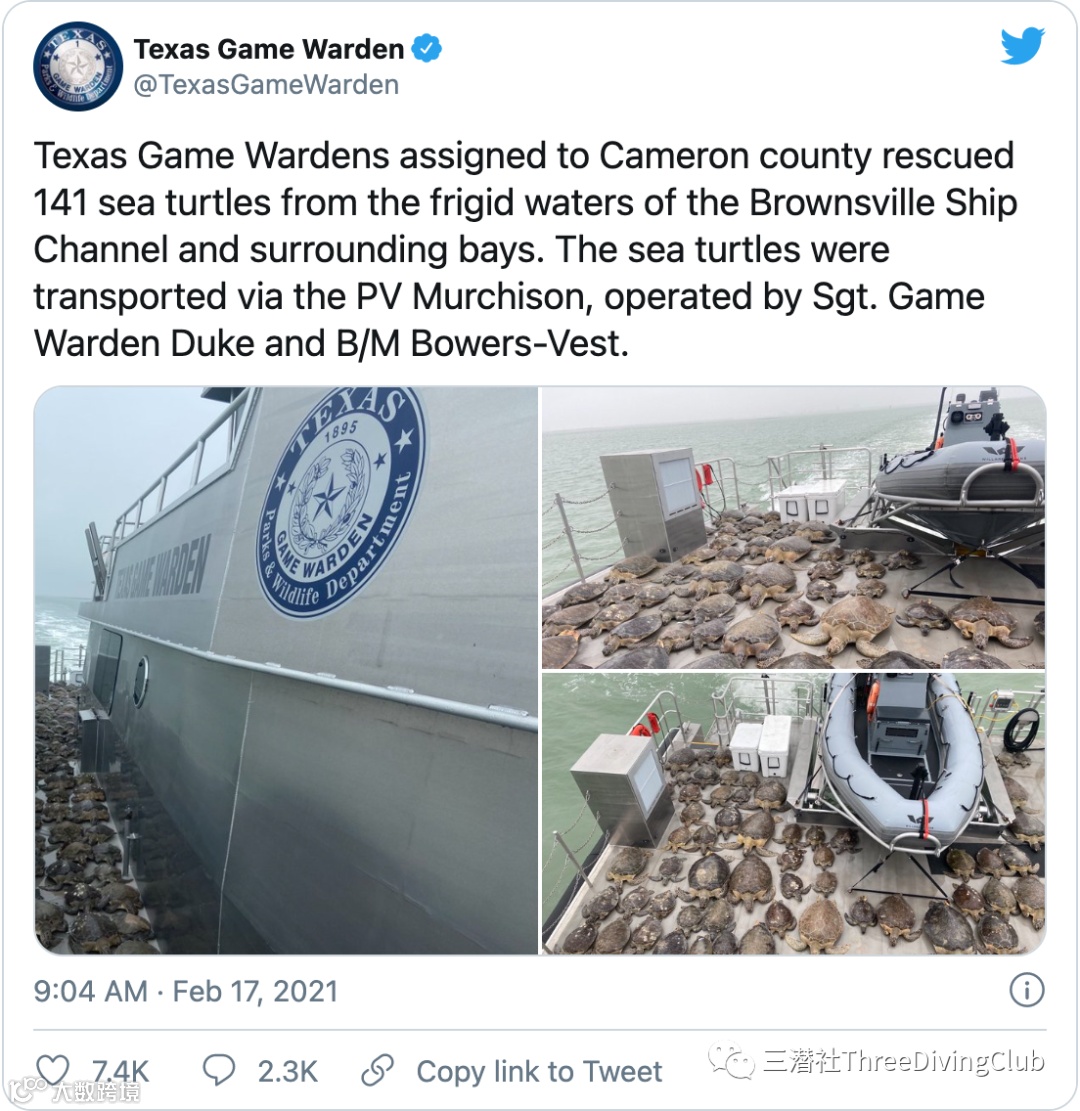Open replies via speech bubble icon
The width and height of the screenshot is (1080, 1111).
click(218, 1071)
